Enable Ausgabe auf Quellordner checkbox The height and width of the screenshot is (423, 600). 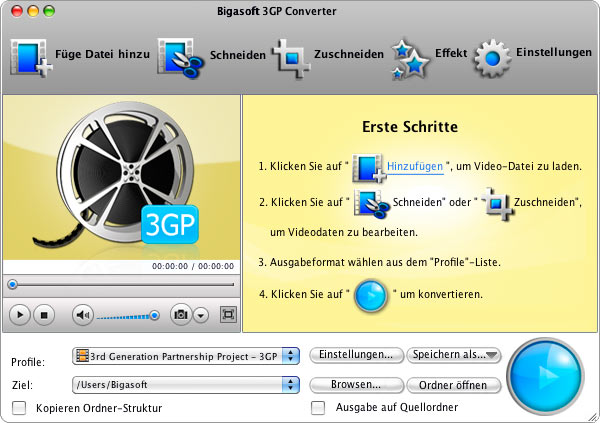point(318,408)
